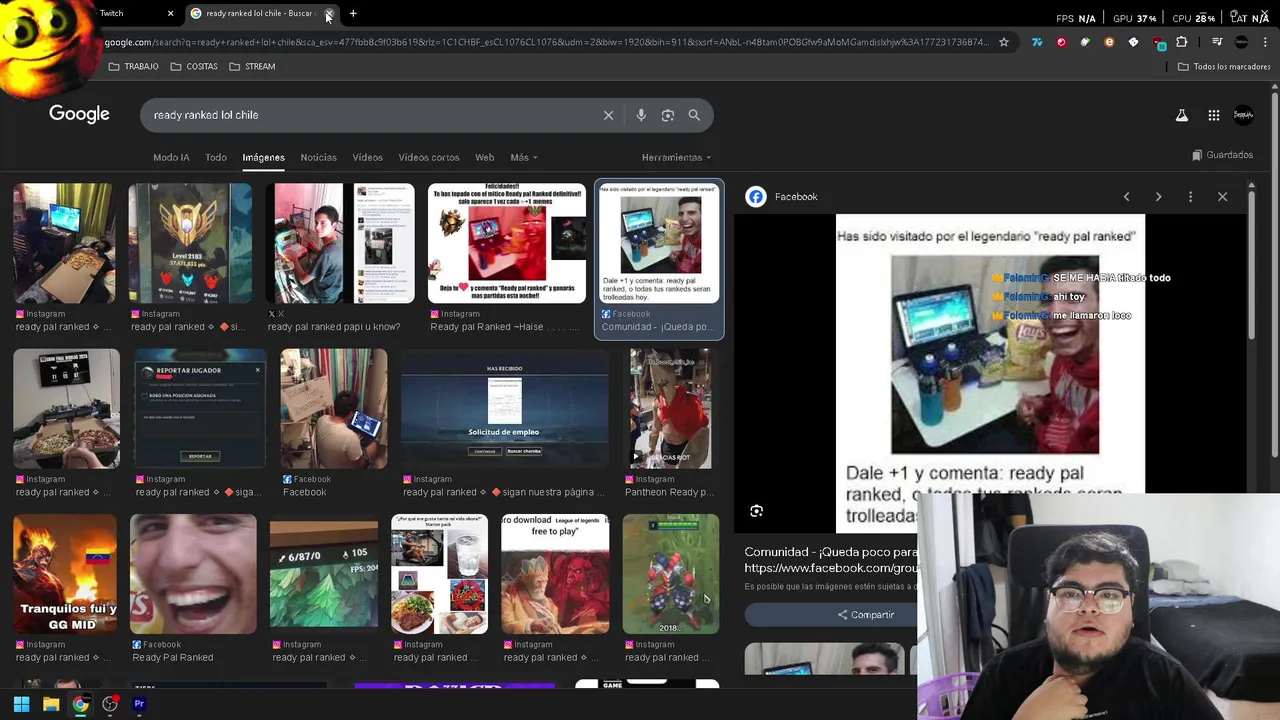
Task: Open the Level 2183 emblem image thumbnail
Action: click(190, 243)
